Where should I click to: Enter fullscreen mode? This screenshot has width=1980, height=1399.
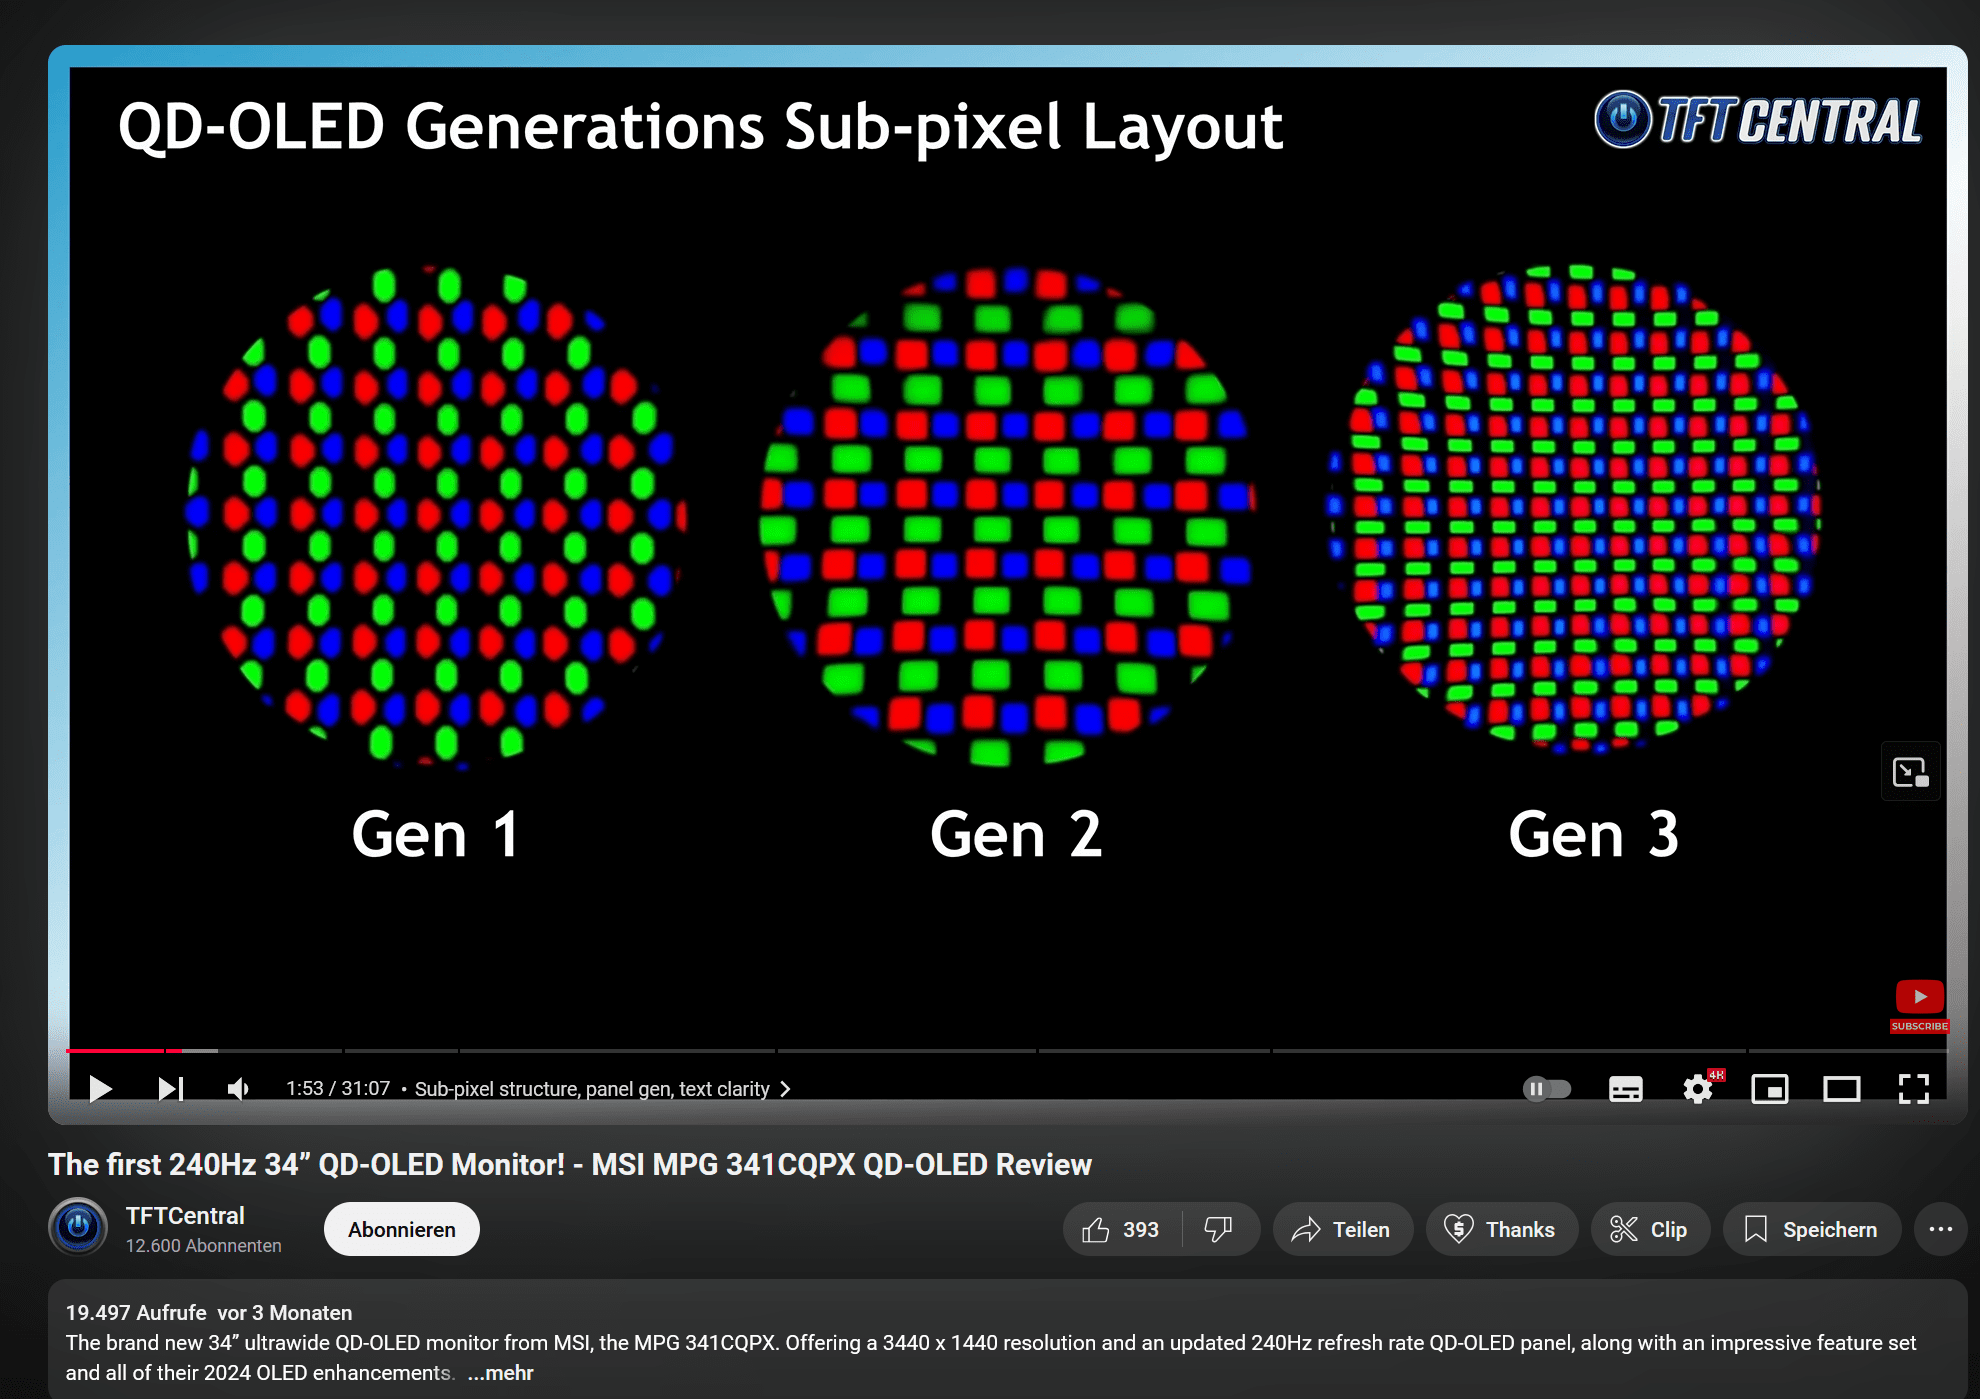click(1913, 1088)
